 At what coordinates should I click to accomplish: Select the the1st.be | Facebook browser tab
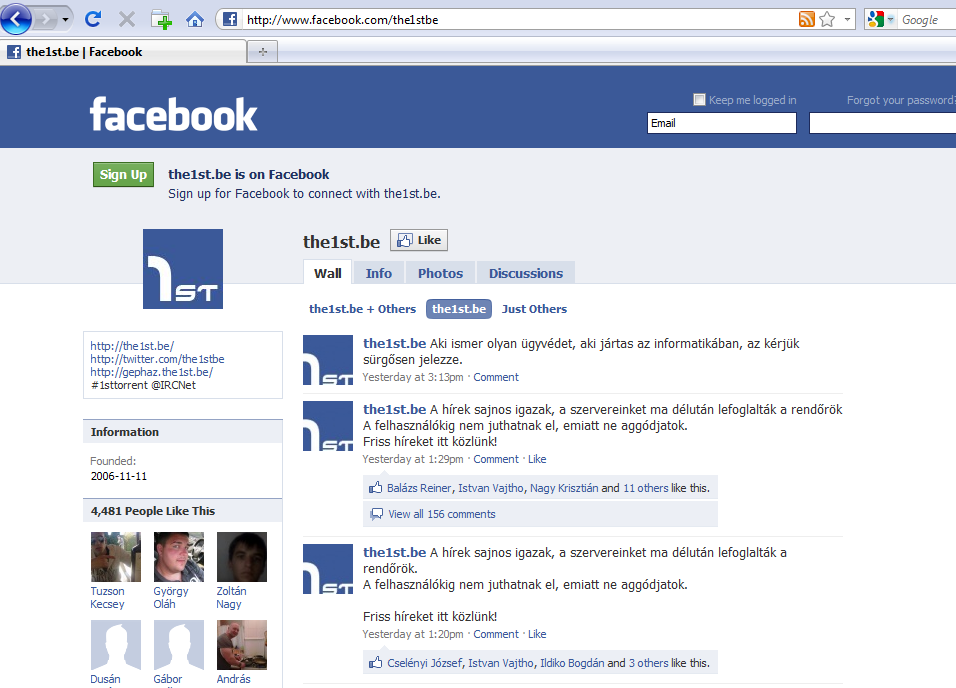(123, 52)
